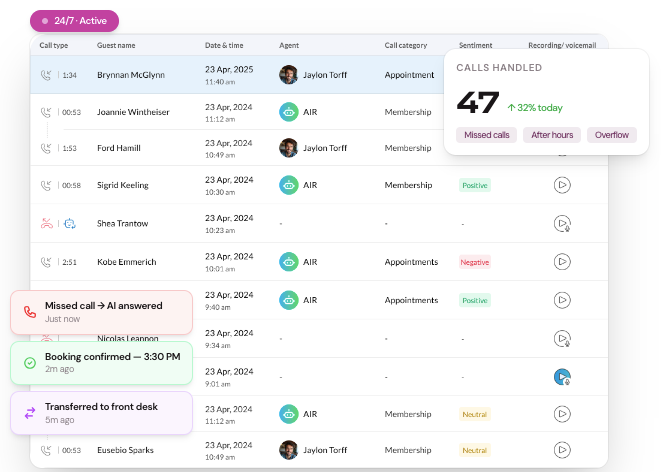The height and width of the screenshot is (472, 661).
Task: Click the incoming call icon for Eusebio Sparks
Action: pos(46,450)
